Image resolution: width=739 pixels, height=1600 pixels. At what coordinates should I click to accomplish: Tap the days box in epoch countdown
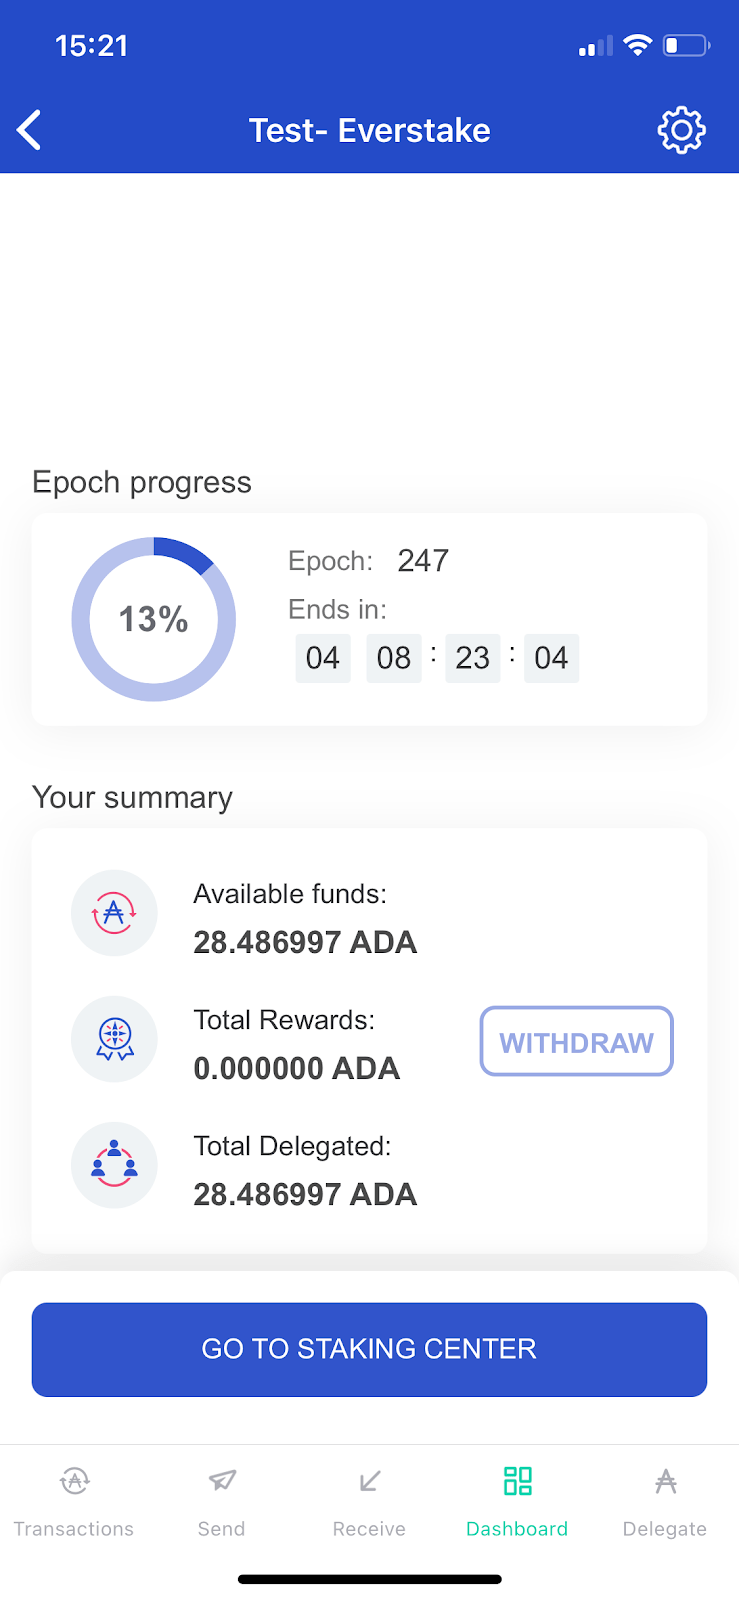[323, 658]
